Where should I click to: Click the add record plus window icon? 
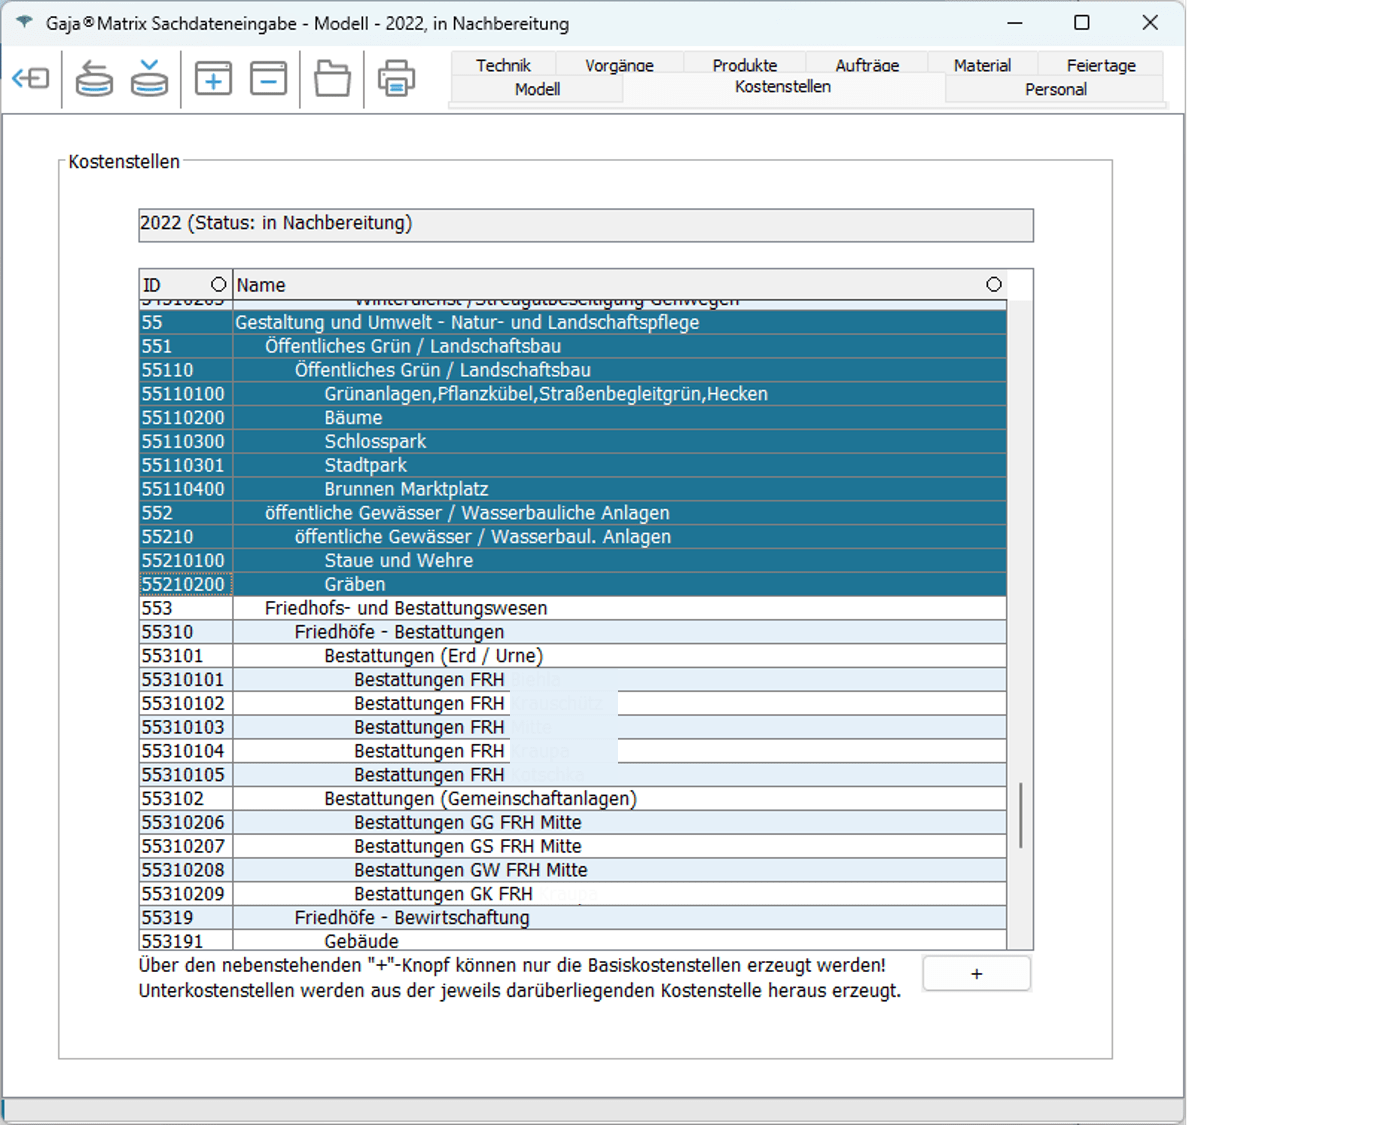pos(213,78)
